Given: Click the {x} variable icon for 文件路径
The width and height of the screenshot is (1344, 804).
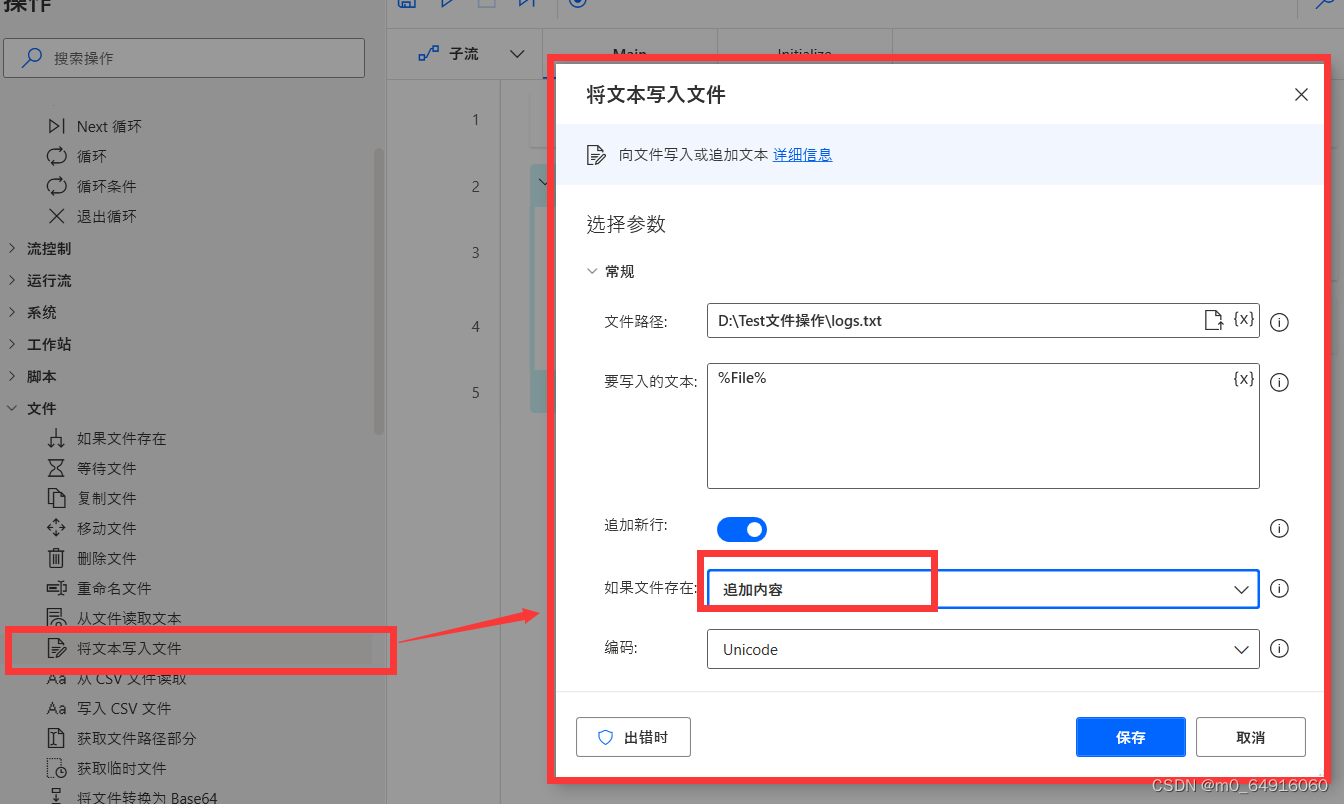Looking at the screenshot, I should tap(1244, 320).
